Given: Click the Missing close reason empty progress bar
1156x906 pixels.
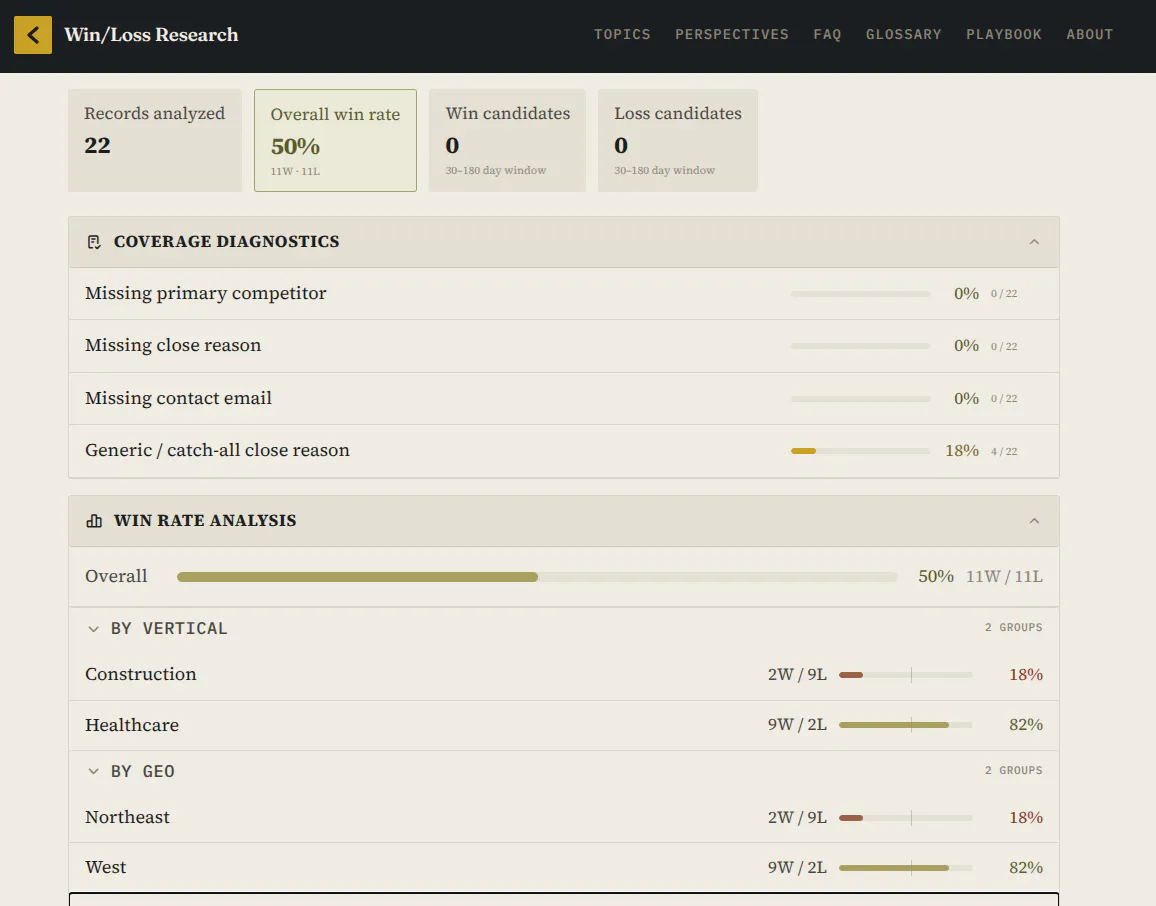Looking at the screenshot, I should coord(860,346).
